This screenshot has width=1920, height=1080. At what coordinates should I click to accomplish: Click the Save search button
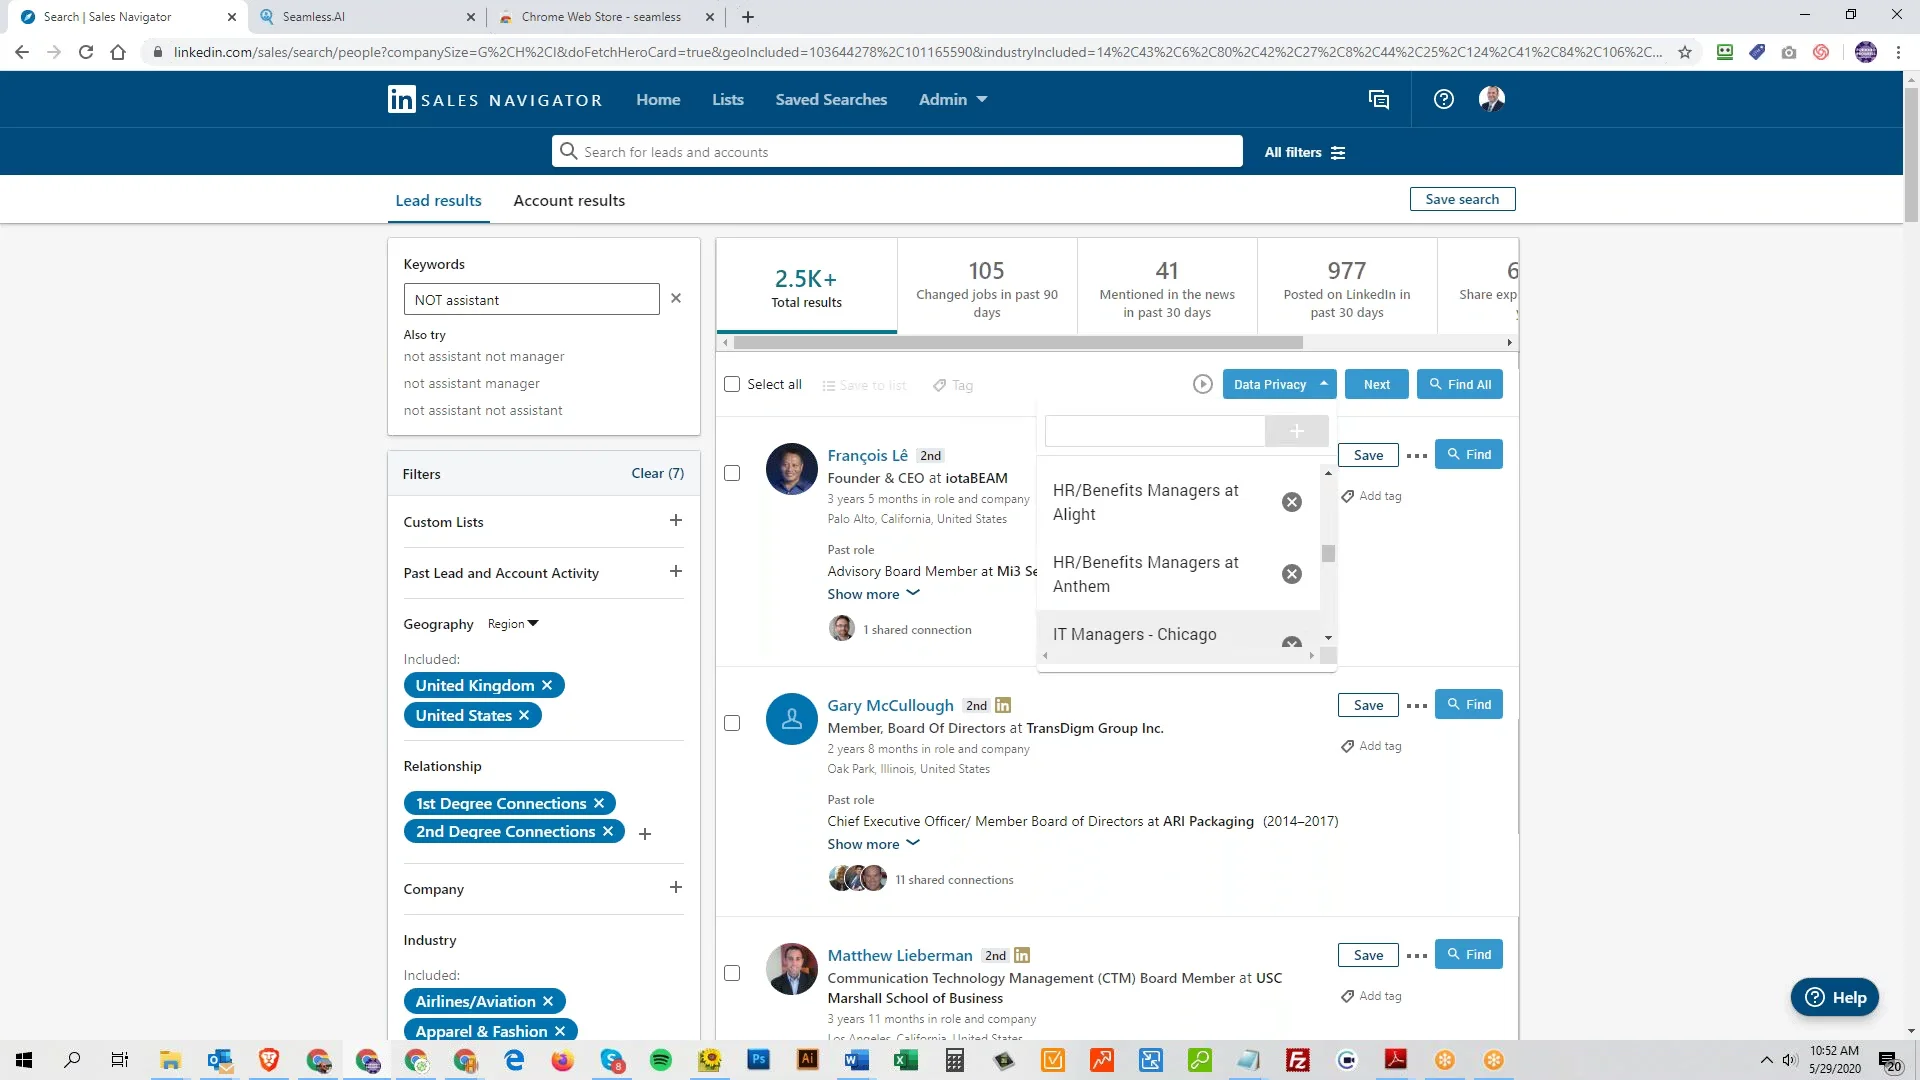1462,199
